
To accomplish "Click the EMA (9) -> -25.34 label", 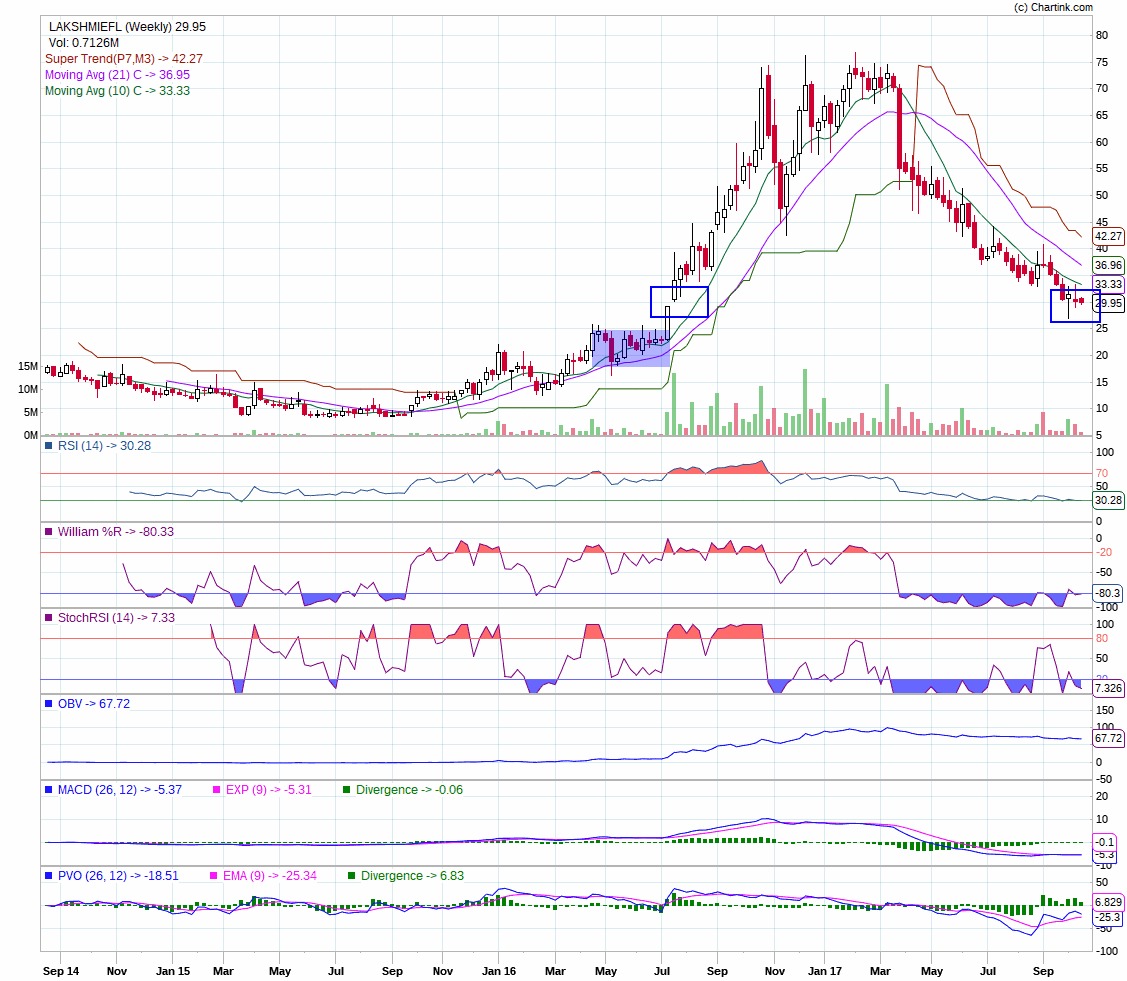I will (x=270, y=876).
